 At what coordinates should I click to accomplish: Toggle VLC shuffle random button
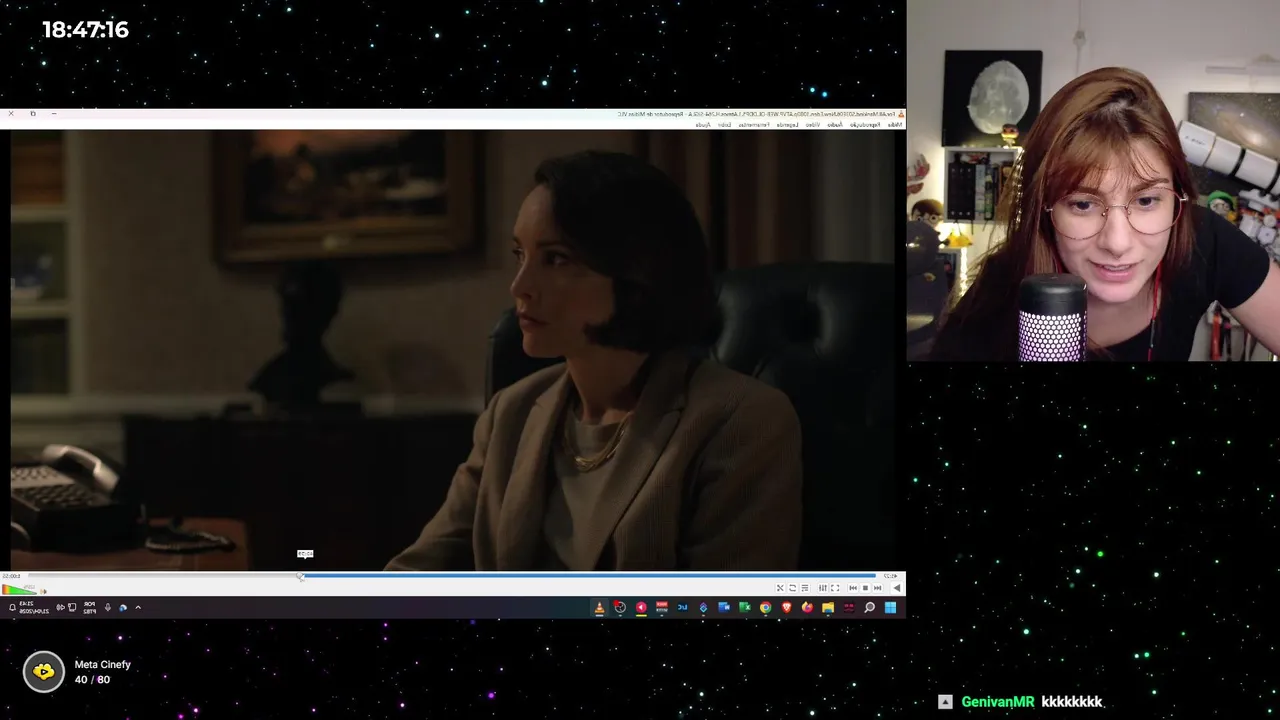(x=780, y=588)
